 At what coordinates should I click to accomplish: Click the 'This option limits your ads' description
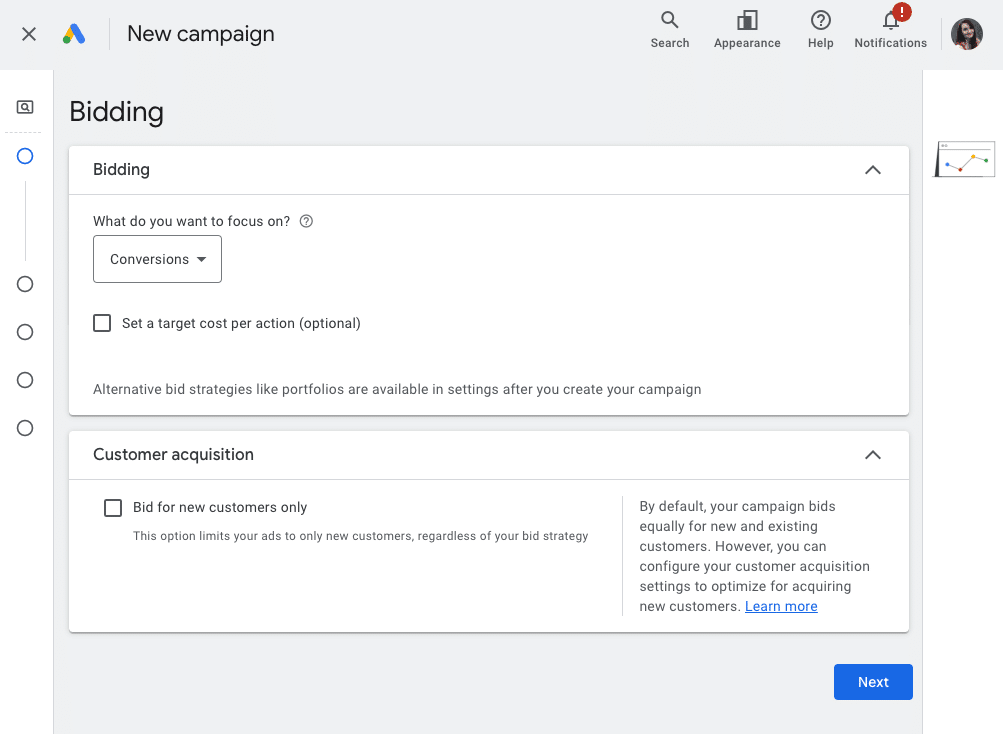pos(361,536)
